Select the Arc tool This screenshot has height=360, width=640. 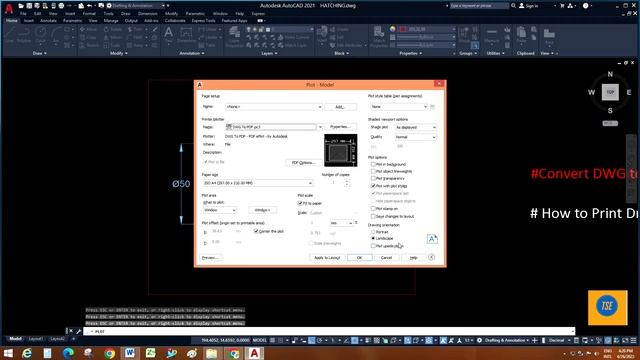point(56,35)
